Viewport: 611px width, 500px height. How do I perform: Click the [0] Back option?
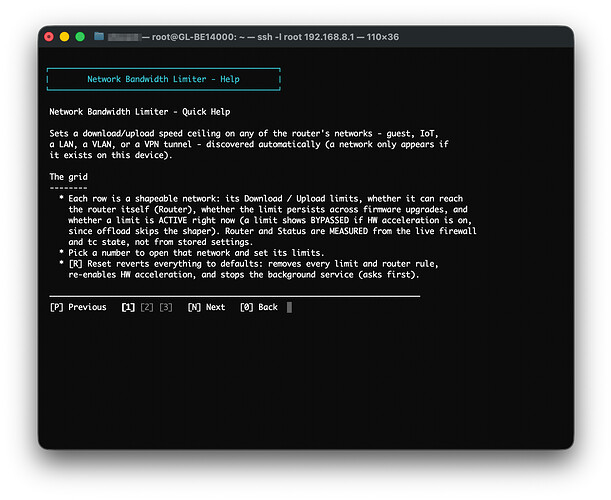pos(259,307)
